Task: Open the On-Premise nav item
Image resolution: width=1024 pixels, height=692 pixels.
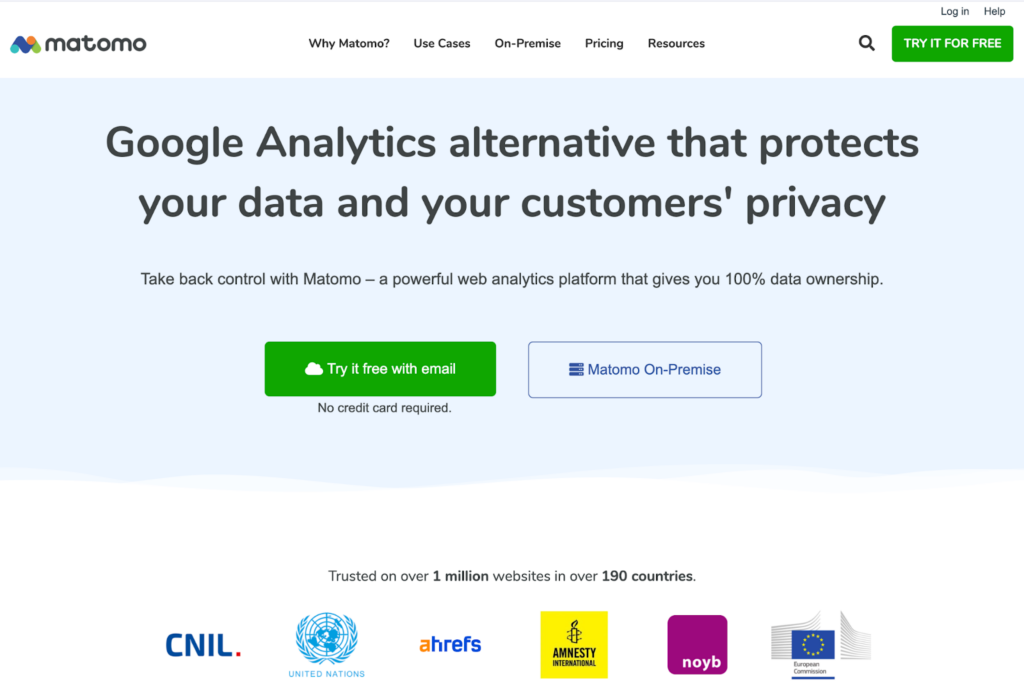Action: coord(527,44)
